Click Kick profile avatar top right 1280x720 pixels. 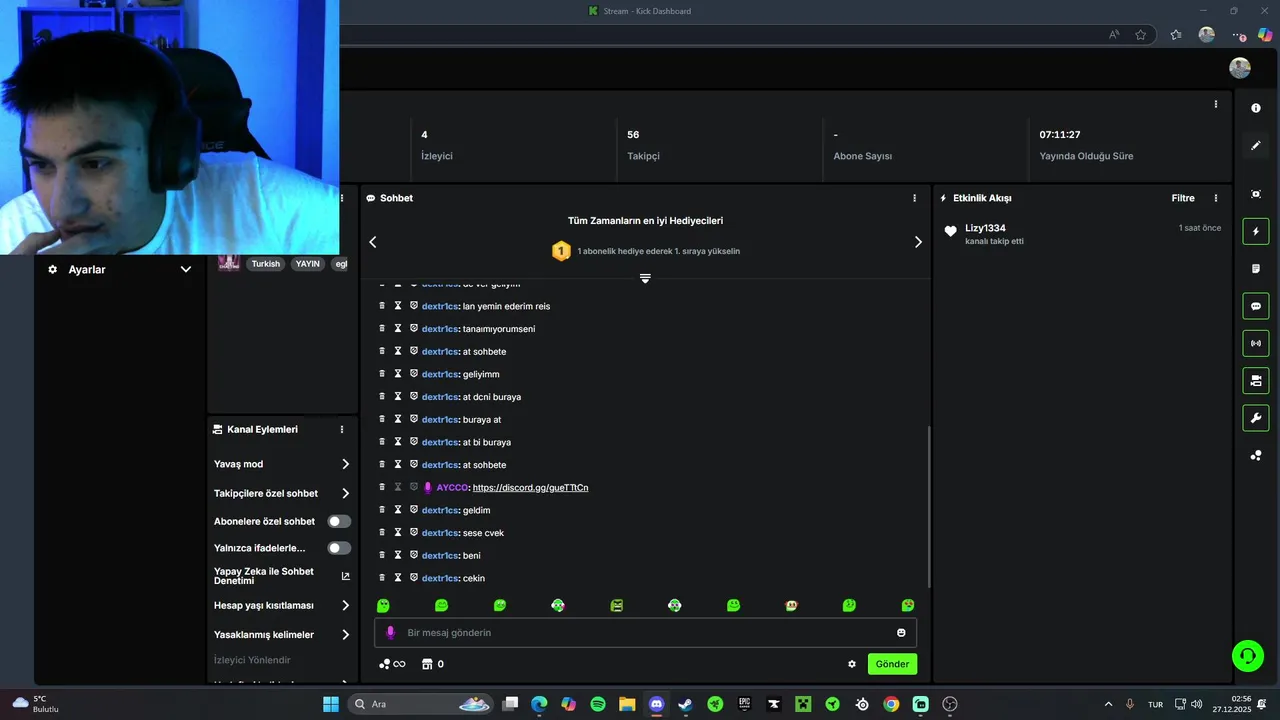(x=1240, y=68)
